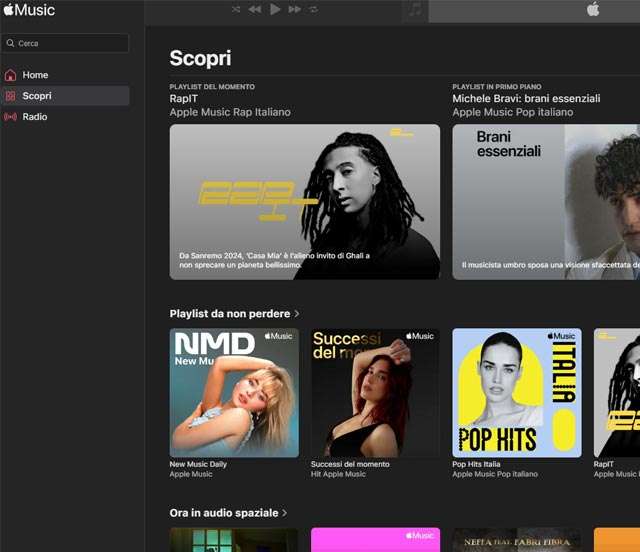Click the search magnifier icon
This screenshot has width=640, height=552.
coord(10,43)
